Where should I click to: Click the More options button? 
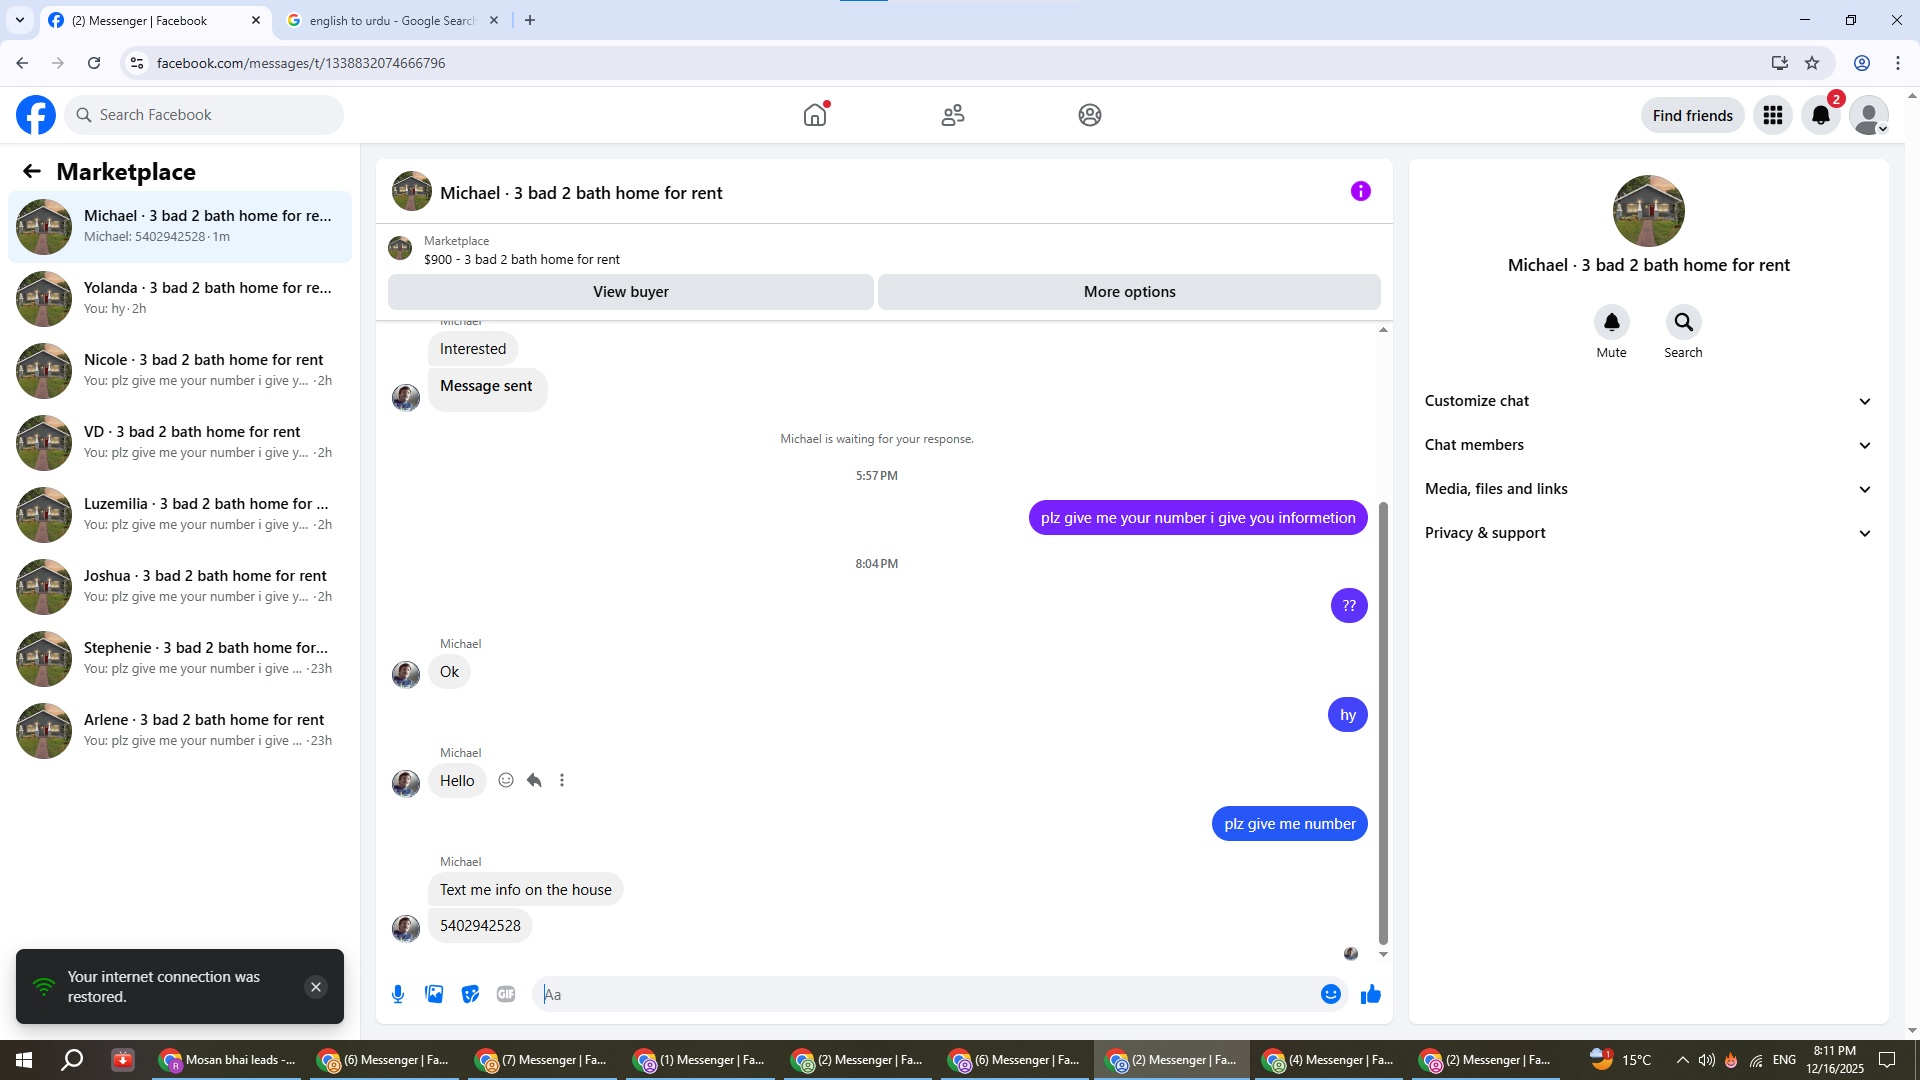pyautogui.click(x=1130, y=292)
